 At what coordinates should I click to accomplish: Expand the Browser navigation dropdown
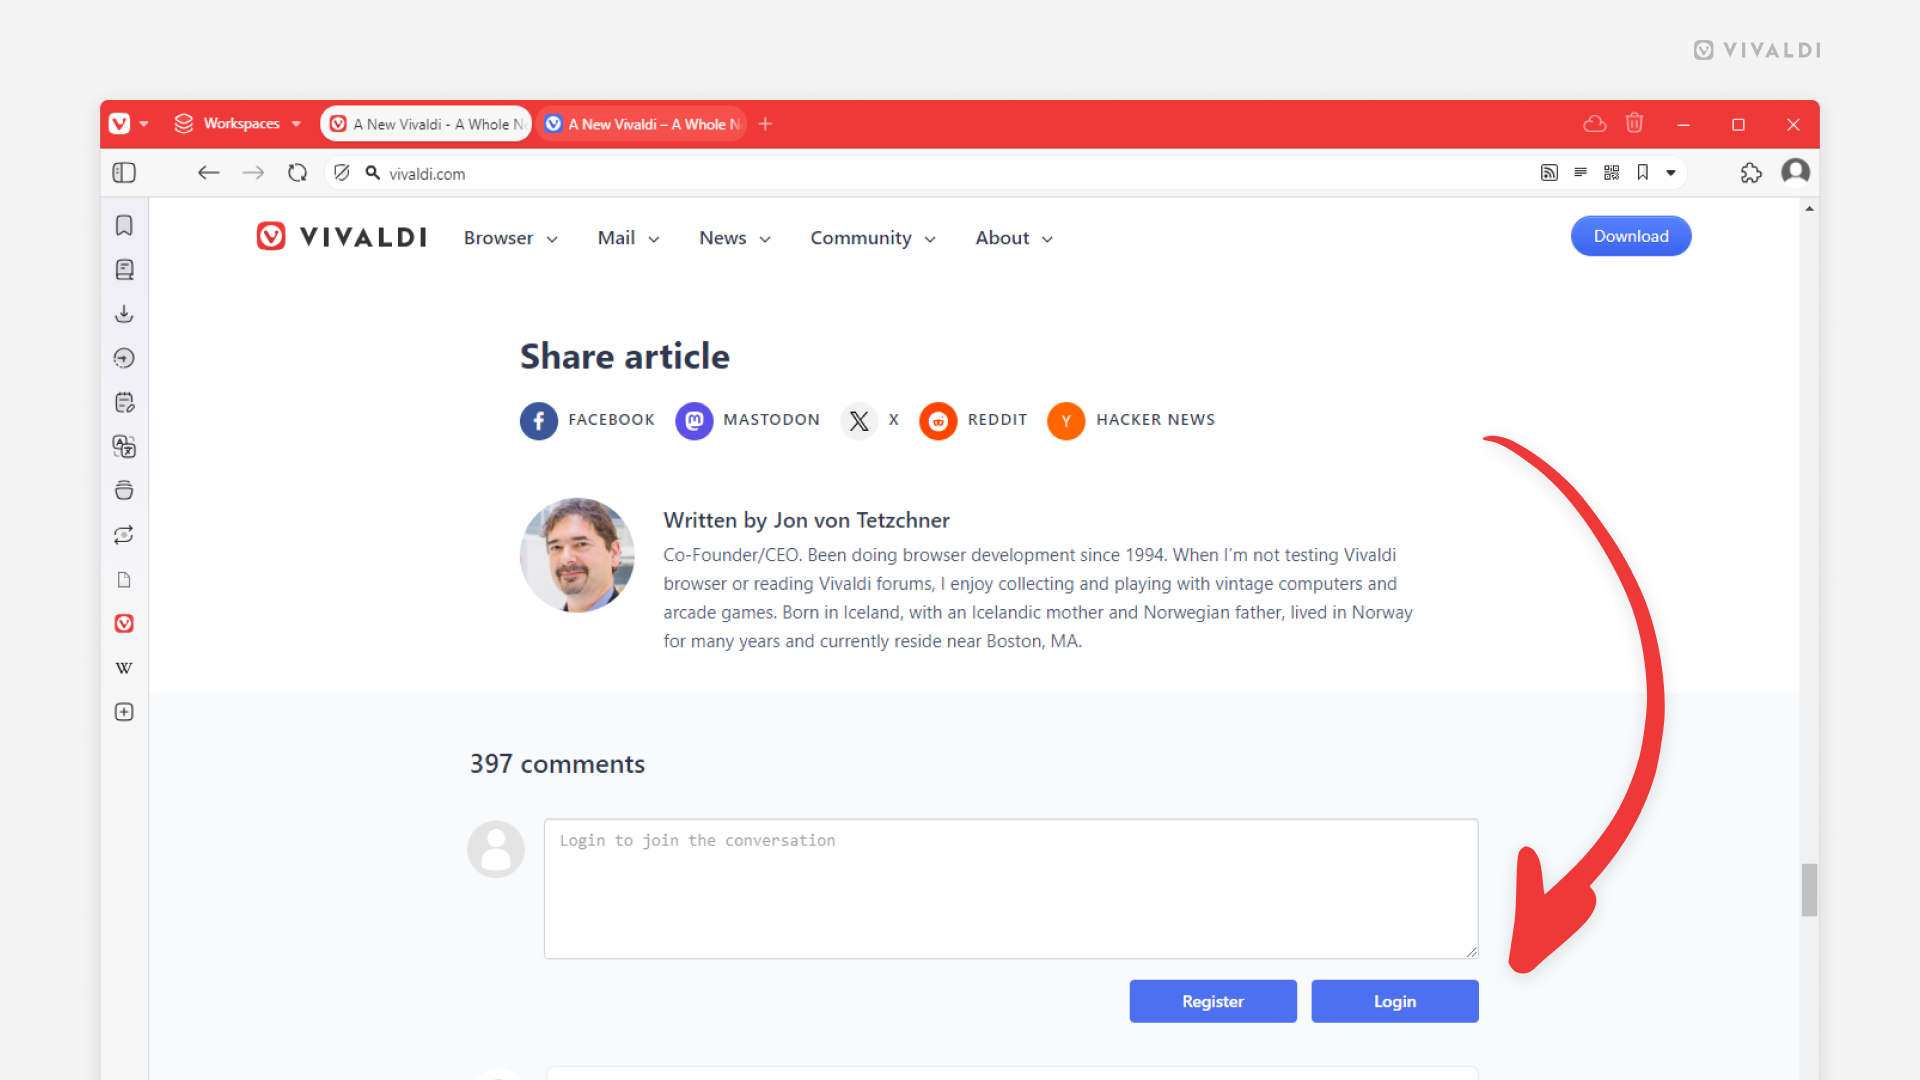[512, 237]
